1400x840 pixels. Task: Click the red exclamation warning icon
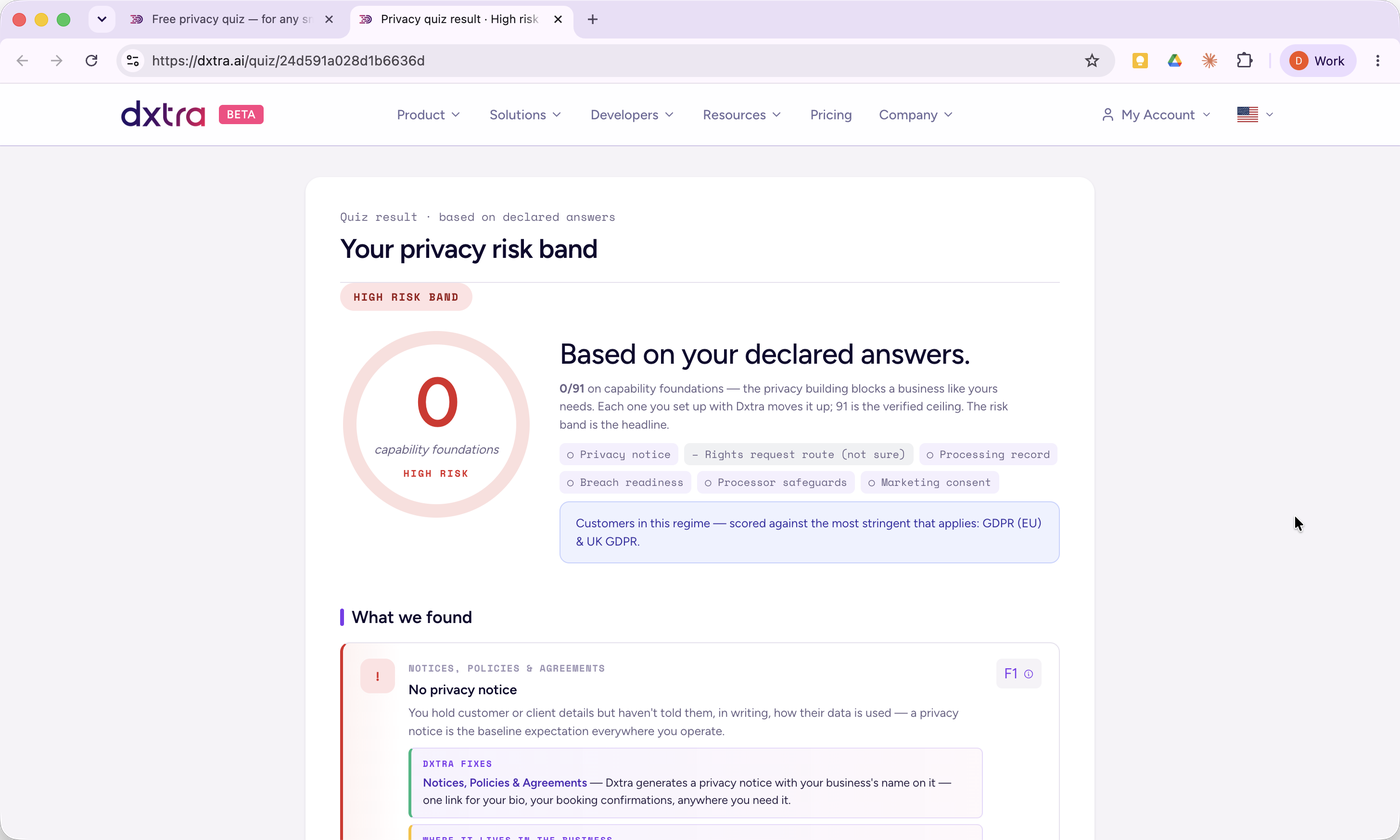[377, 676]
